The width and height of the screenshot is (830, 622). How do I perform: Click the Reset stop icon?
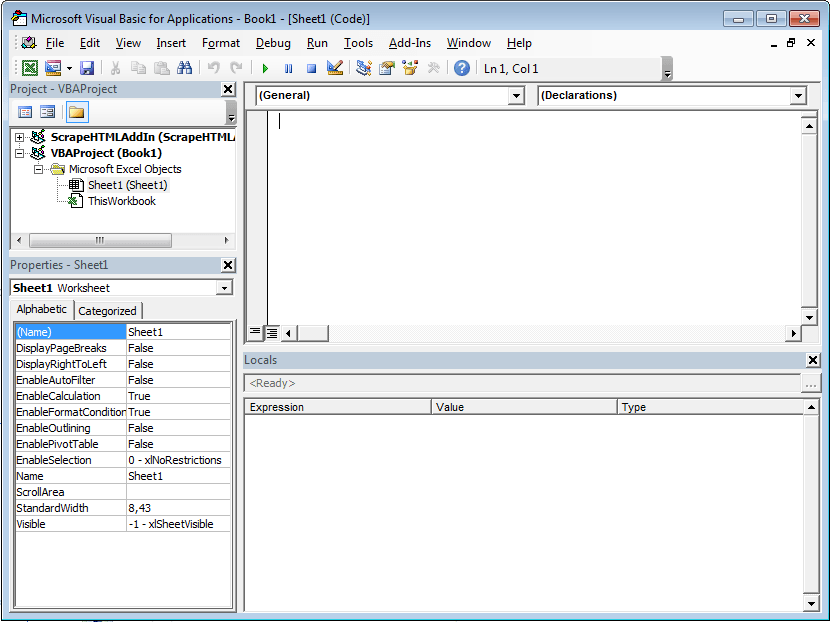pos(312,68)
